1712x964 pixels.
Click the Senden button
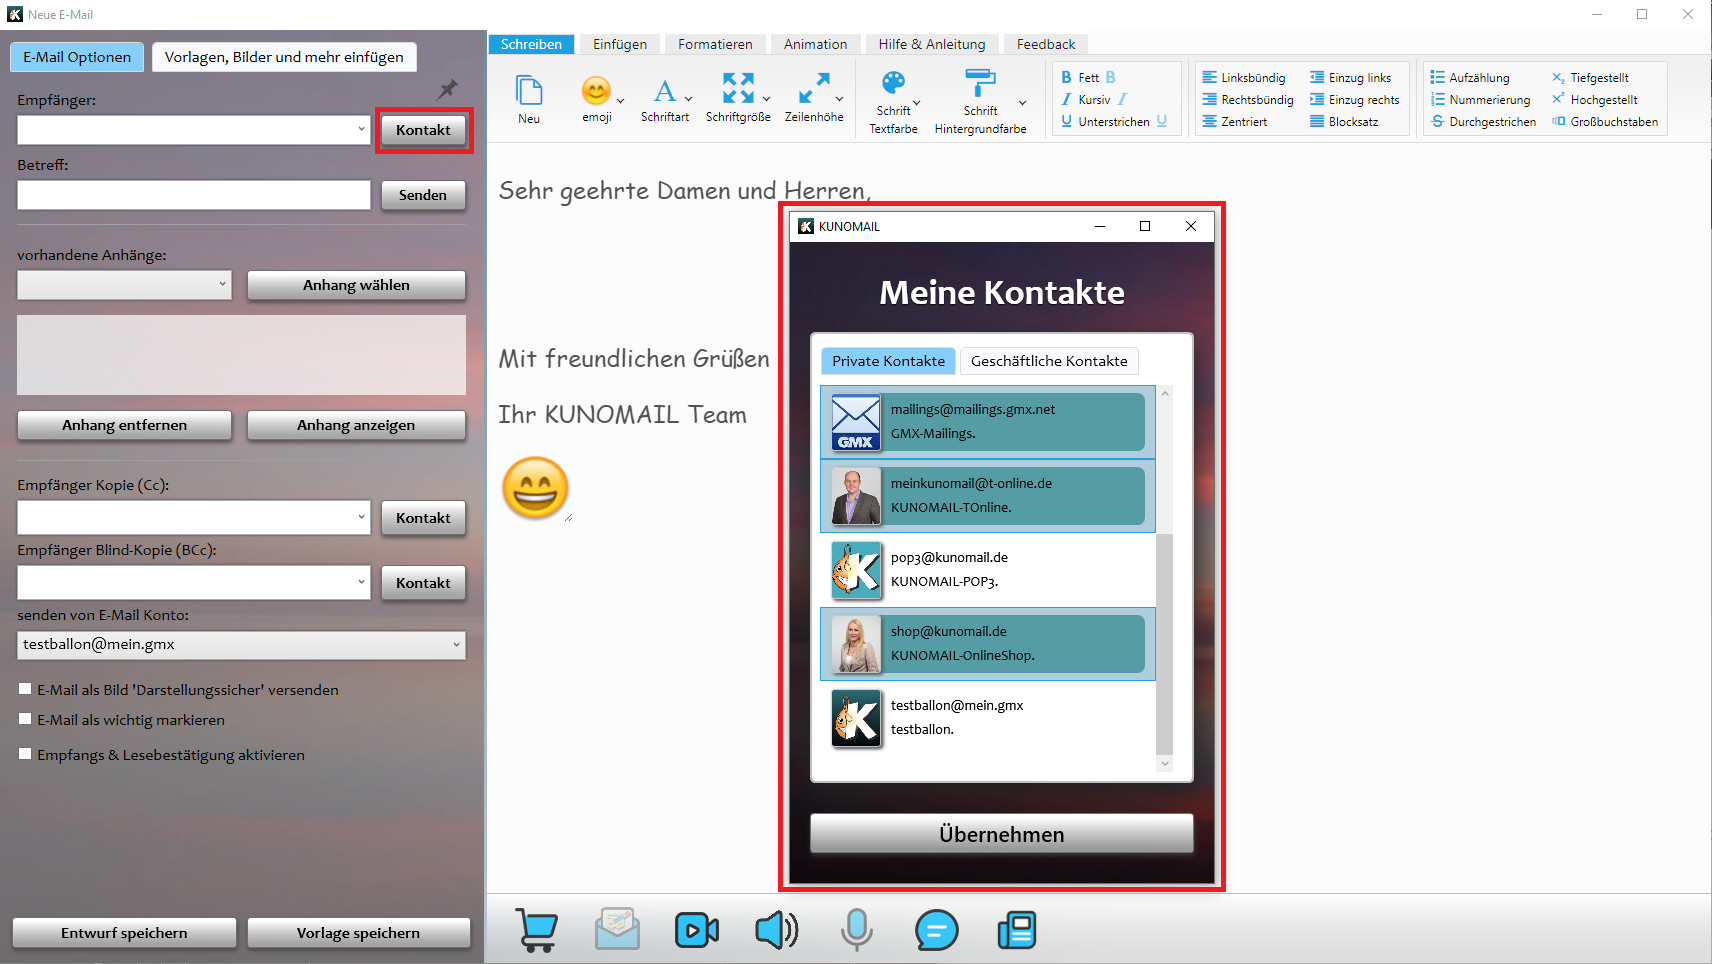click(423, 195)
